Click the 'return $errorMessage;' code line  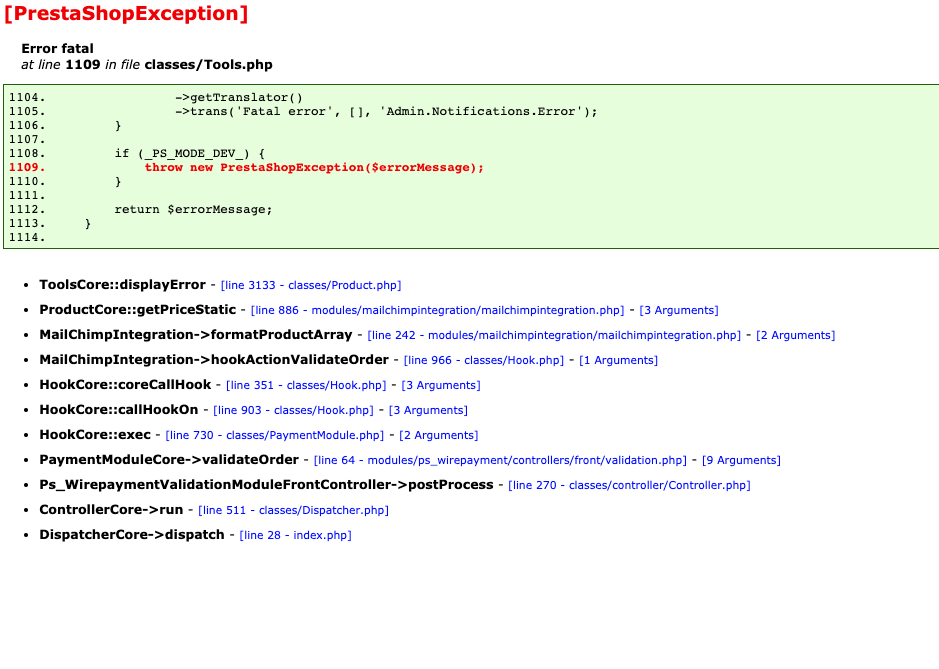point(193,210)
